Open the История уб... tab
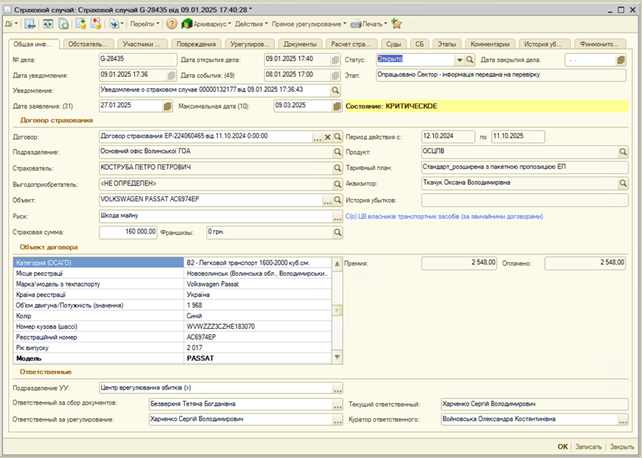Screen dimensions: 642x458 coord(545,44)
